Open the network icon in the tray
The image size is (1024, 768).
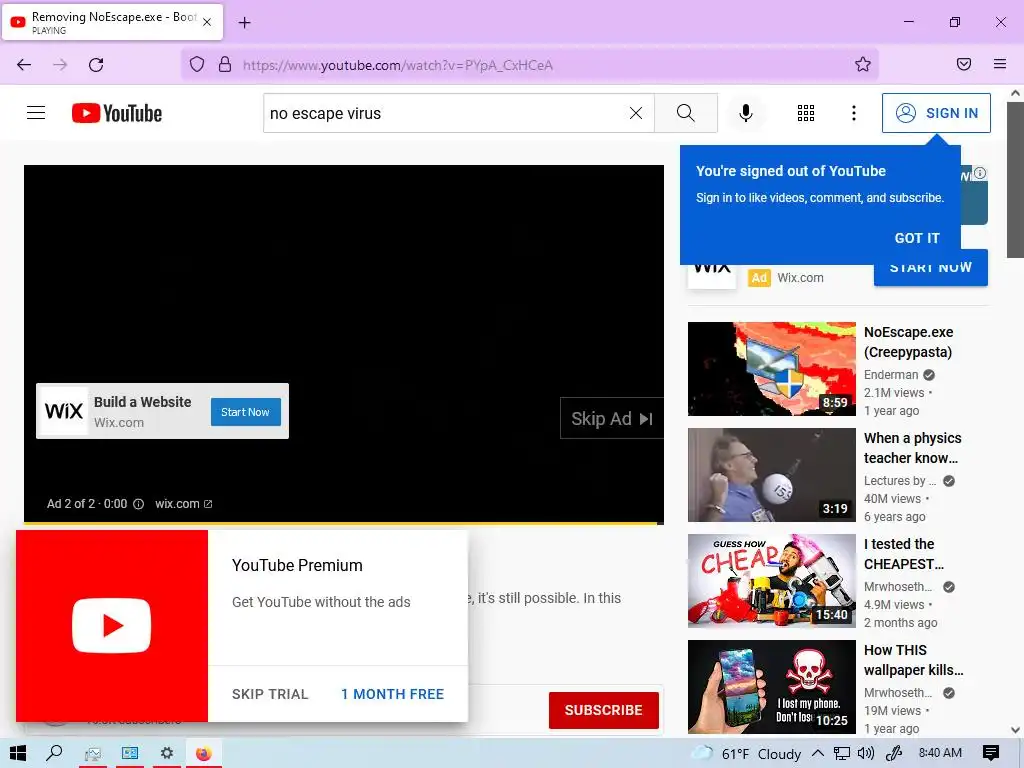(x=842, y=754)
